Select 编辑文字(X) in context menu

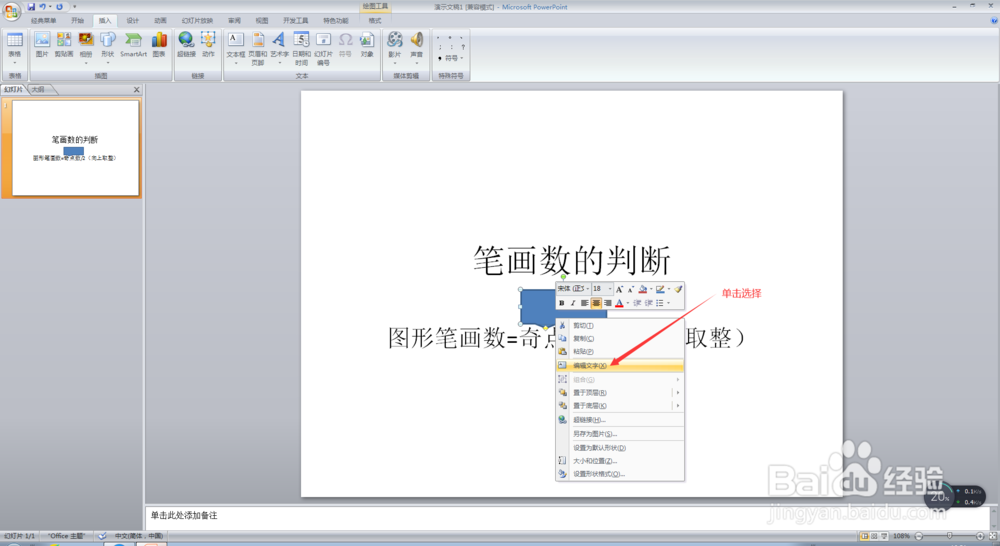coord(620,365)
